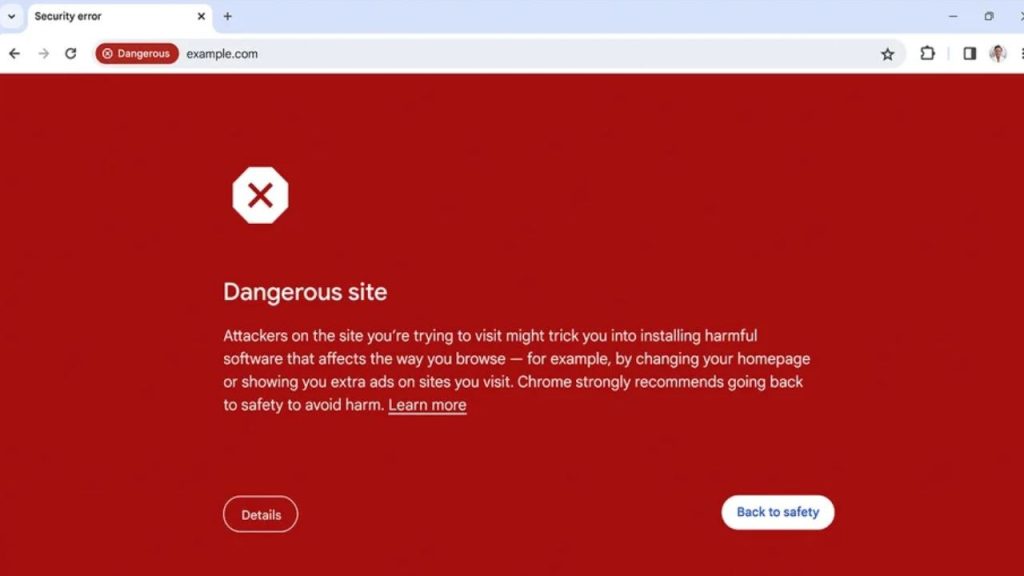Viewport: 1024px width, 576px height.
Task: Open the Learn more link
Action: click(x=427, y=405)
